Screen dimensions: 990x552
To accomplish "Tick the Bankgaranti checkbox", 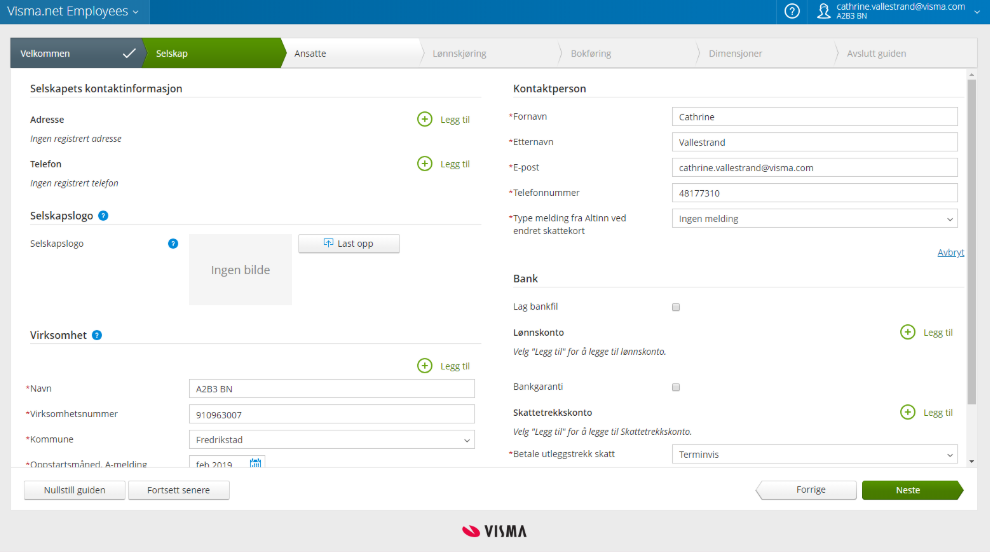I will point(676,387).
